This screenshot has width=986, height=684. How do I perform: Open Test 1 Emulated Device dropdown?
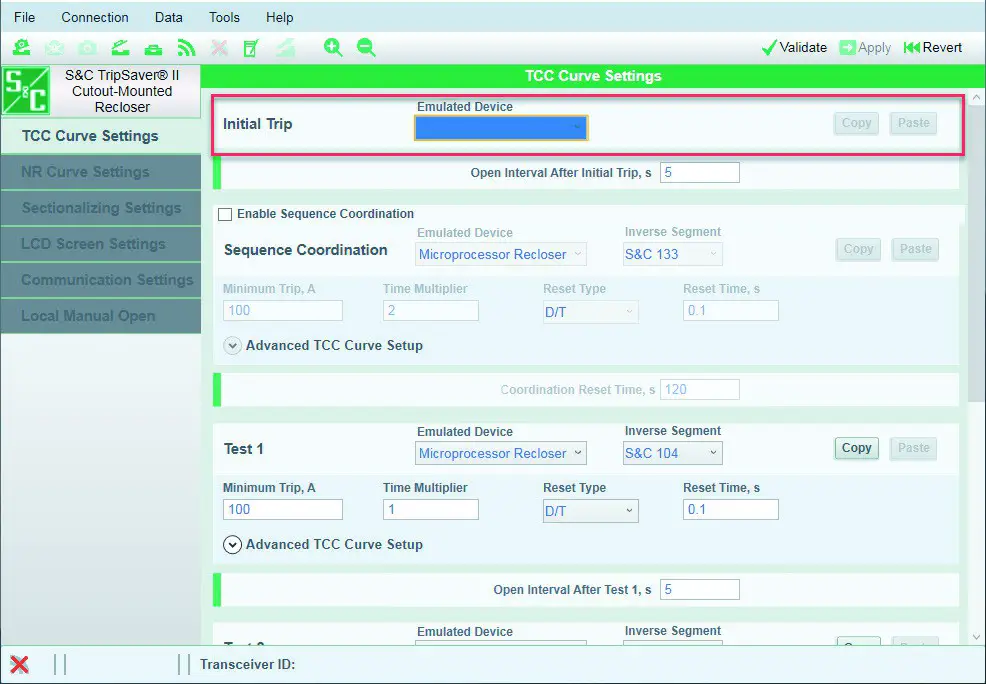click(501, 453)
